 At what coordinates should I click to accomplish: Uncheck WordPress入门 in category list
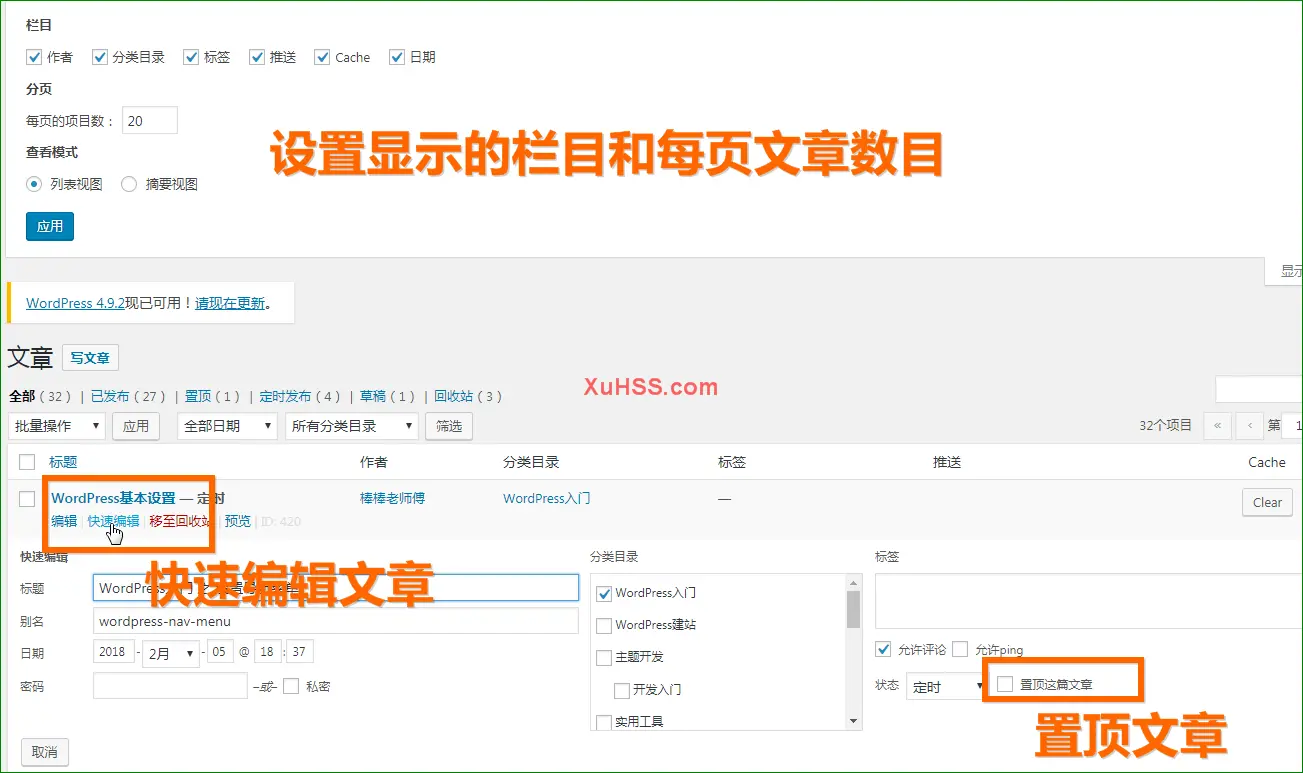pyautogui.click(x=604, y=593)
